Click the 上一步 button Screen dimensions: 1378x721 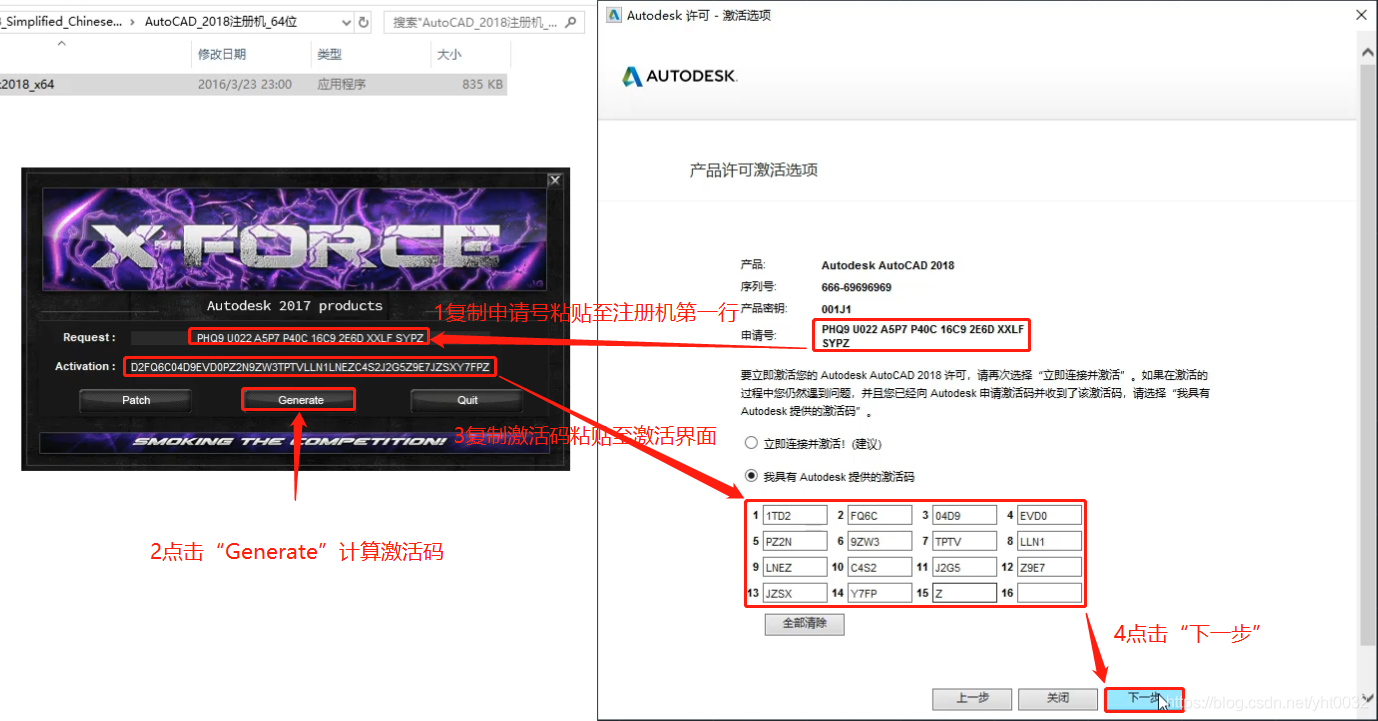click(972, 698)
